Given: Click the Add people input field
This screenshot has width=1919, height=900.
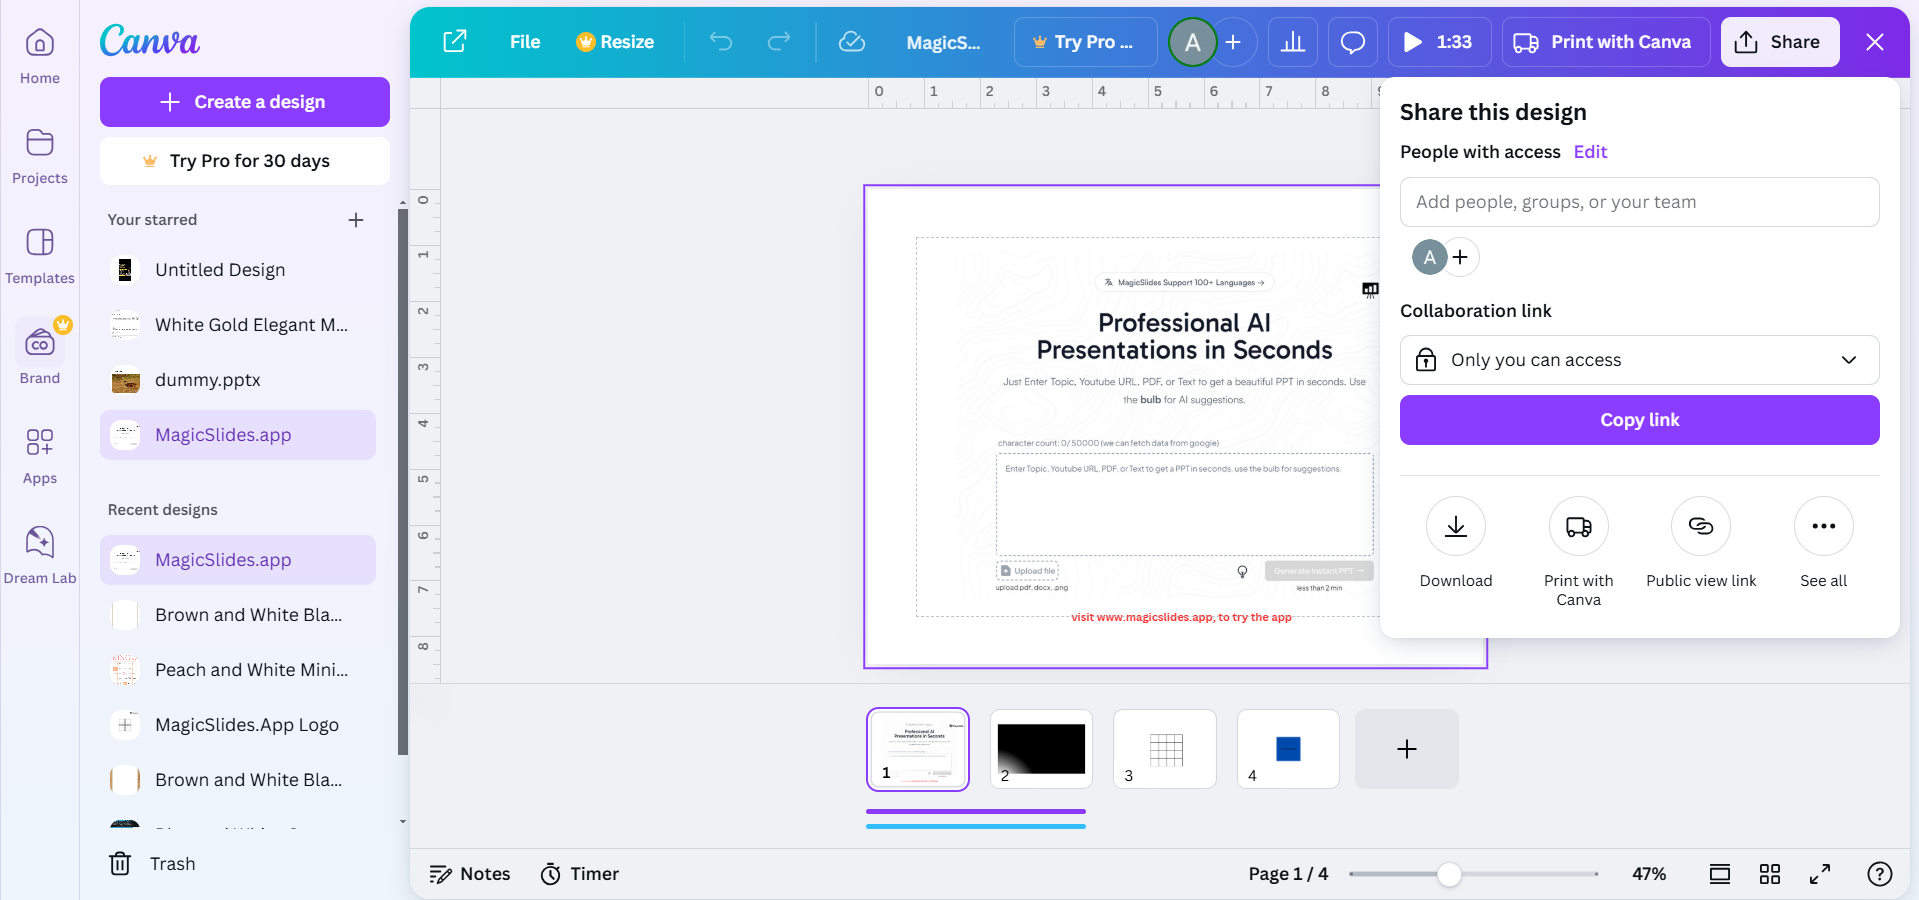Looking at the screenshot, I should click(x=1640, y=202).
